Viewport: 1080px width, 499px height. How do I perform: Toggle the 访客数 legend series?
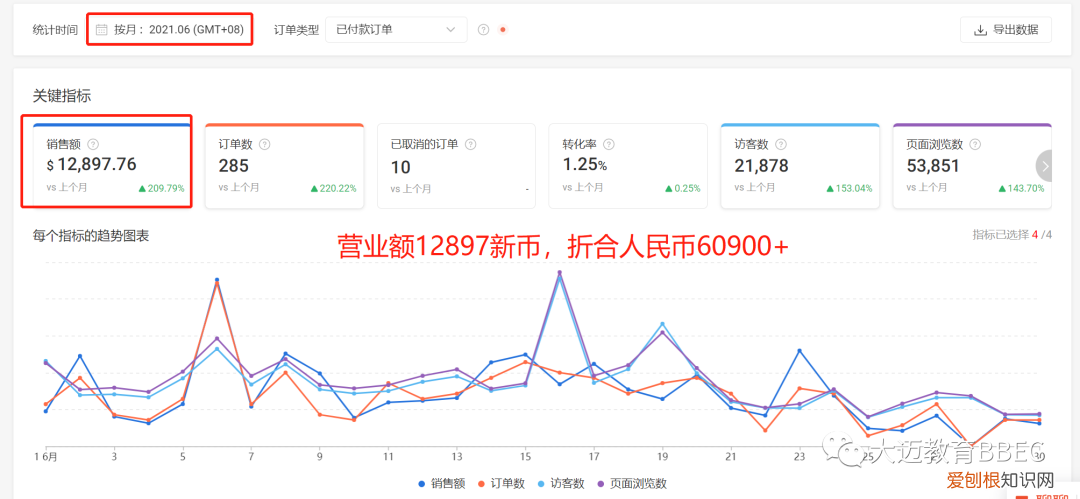[x=563, y=484]
